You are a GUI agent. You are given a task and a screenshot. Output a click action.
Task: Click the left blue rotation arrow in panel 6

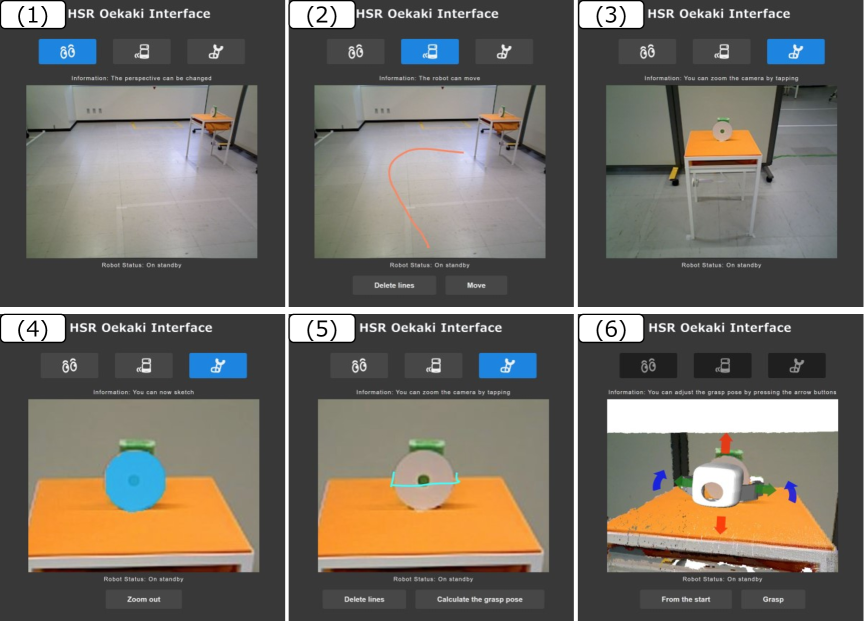pos(660,480)
